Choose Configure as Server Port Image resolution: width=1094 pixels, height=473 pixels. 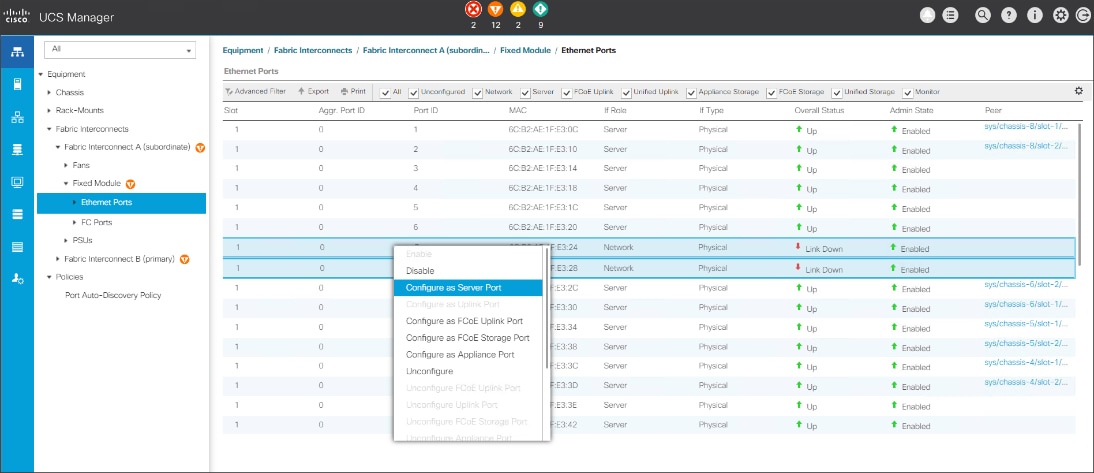469,287
